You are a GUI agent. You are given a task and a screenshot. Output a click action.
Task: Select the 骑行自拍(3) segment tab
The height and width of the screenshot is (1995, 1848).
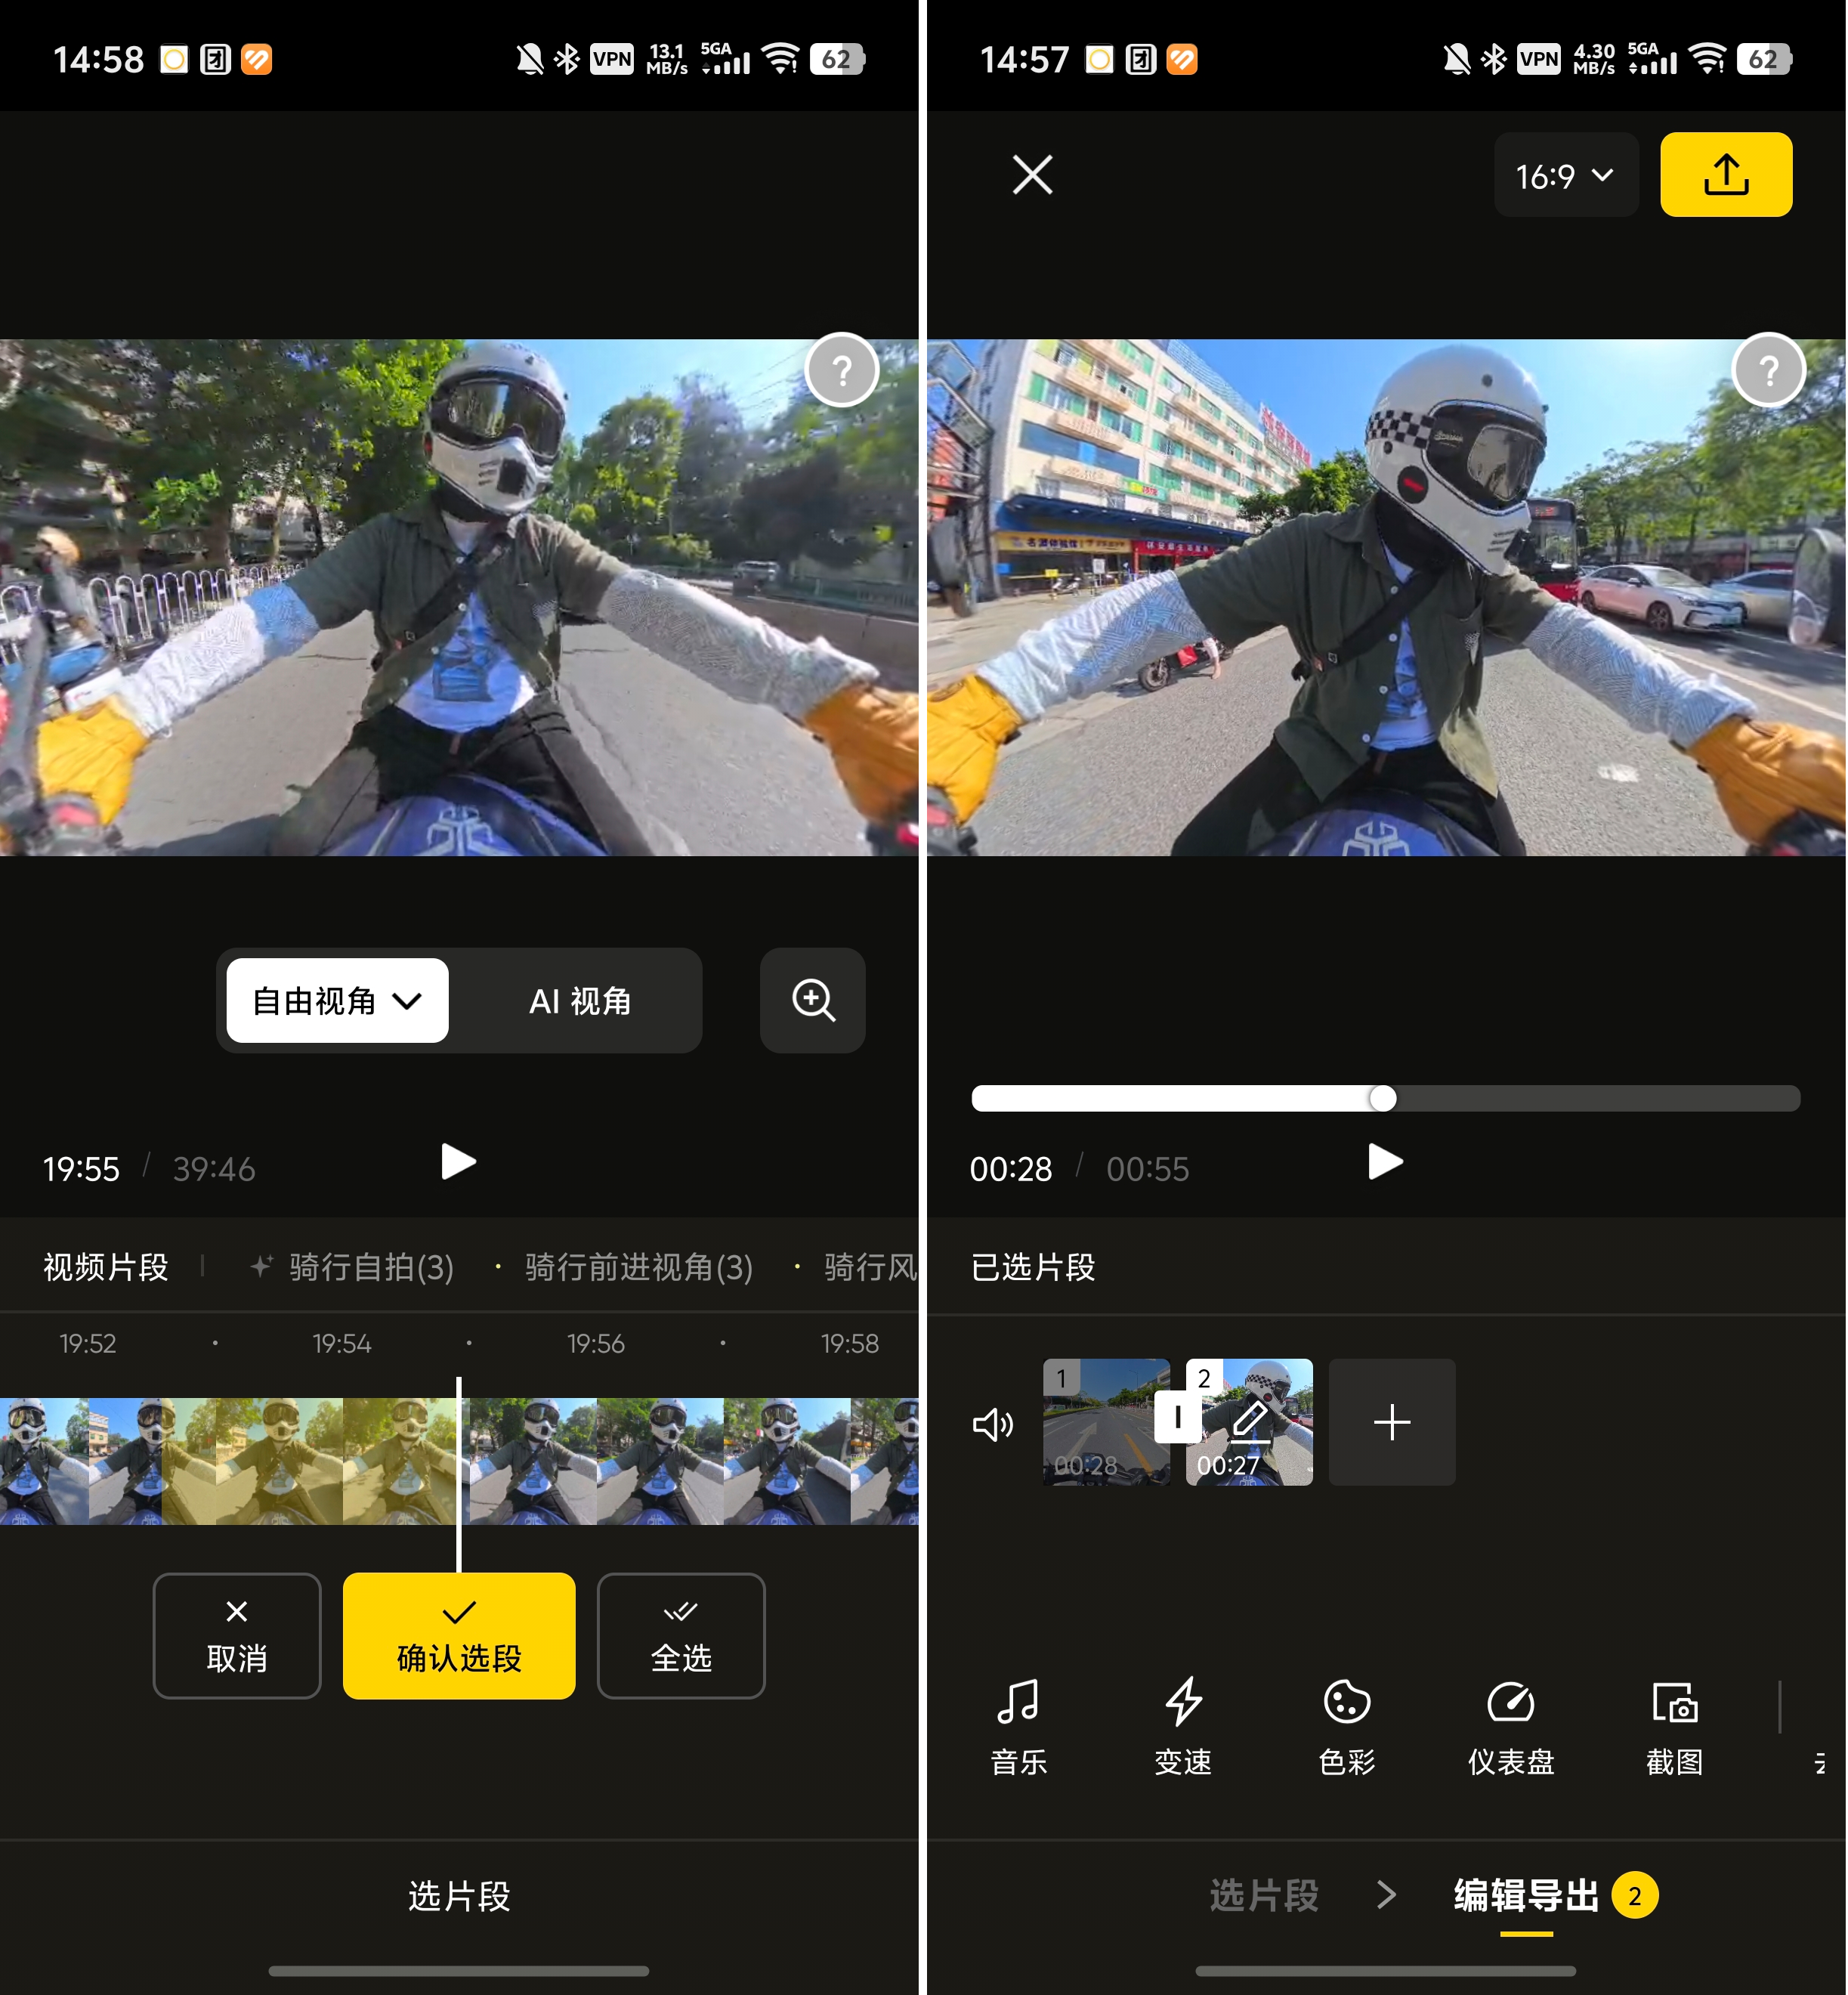pyautogui.click(x=370, y=1267)
